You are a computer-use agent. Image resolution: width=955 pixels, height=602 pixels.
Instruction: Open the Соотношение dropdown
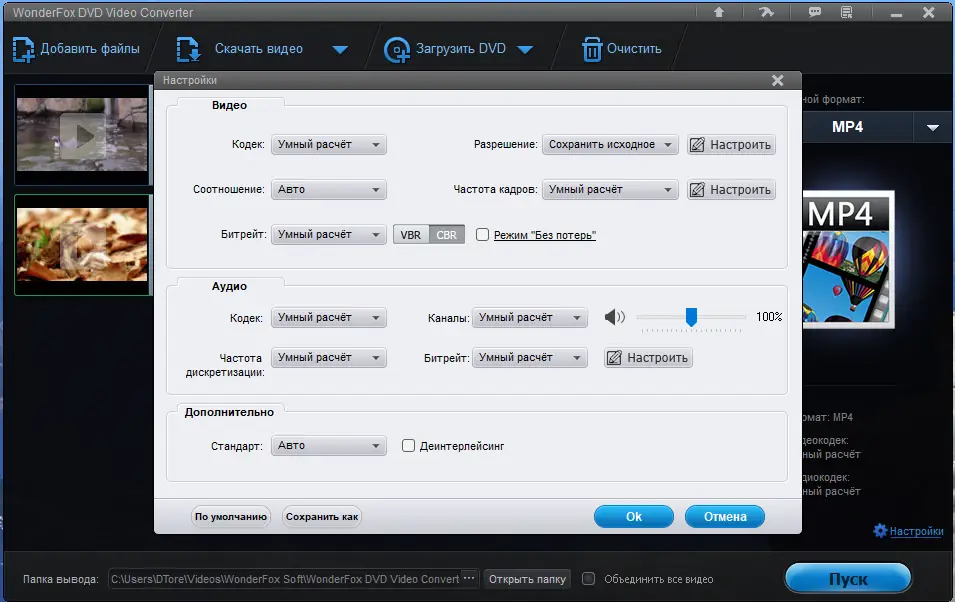tap(328, 189)
